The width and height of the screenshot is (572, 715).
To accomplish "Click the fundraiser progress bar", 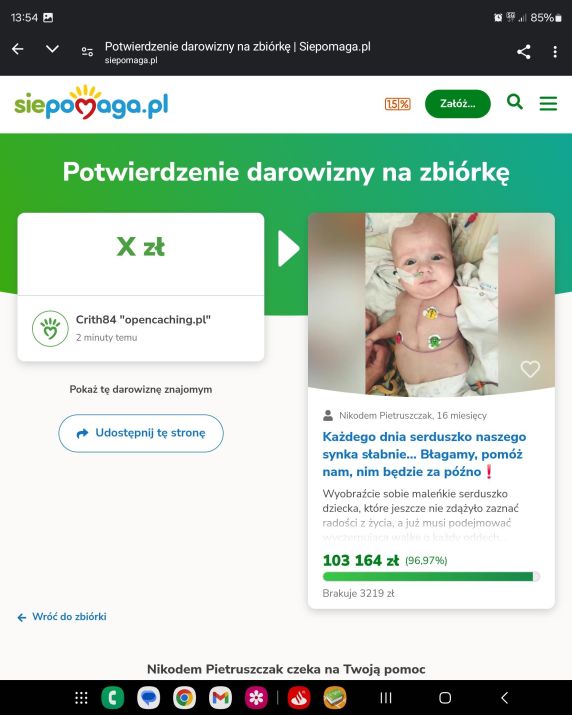I will coord(431,577).
